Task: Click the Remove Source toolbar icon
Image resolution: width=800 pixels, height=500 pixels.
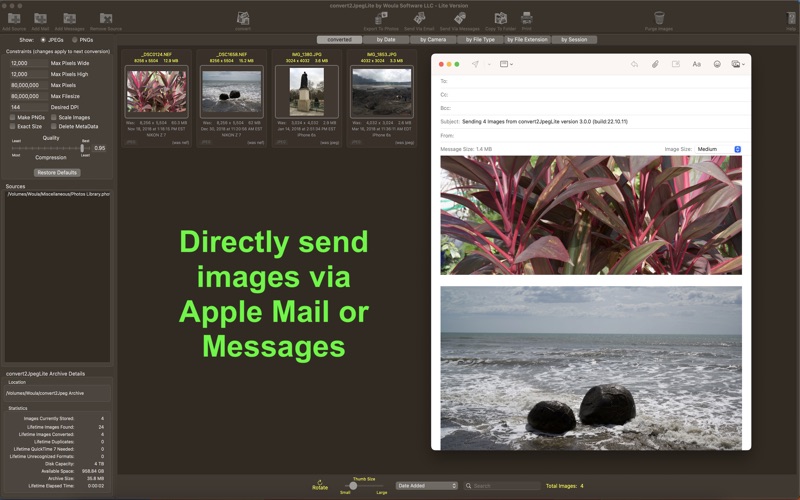Action: coord(106,18)
